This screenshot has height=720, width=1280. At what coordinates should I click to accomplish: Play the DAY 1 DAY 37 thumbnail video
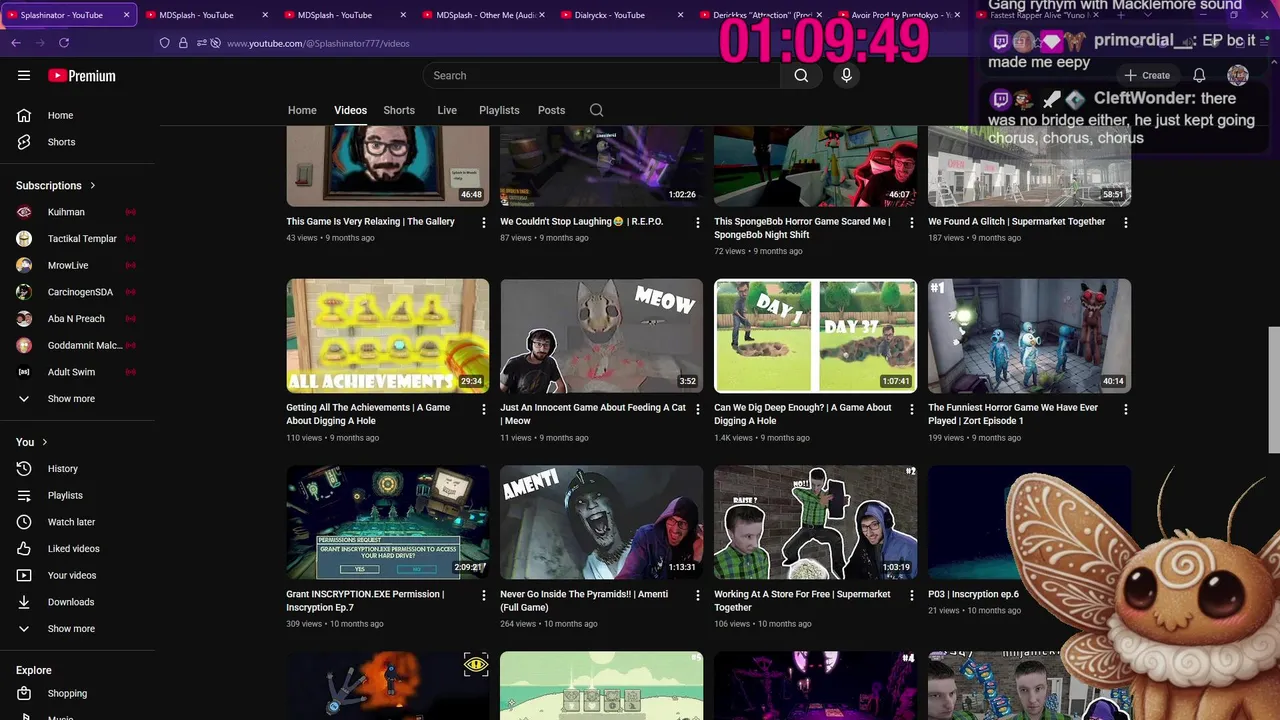[816, 336]
